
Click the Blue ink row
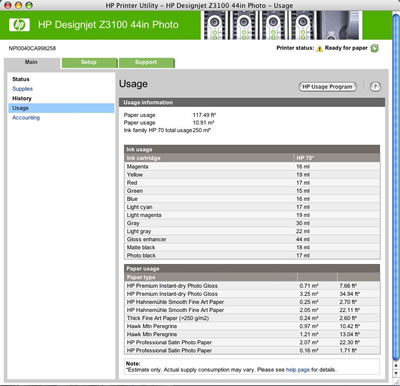[x=252, y=199]
